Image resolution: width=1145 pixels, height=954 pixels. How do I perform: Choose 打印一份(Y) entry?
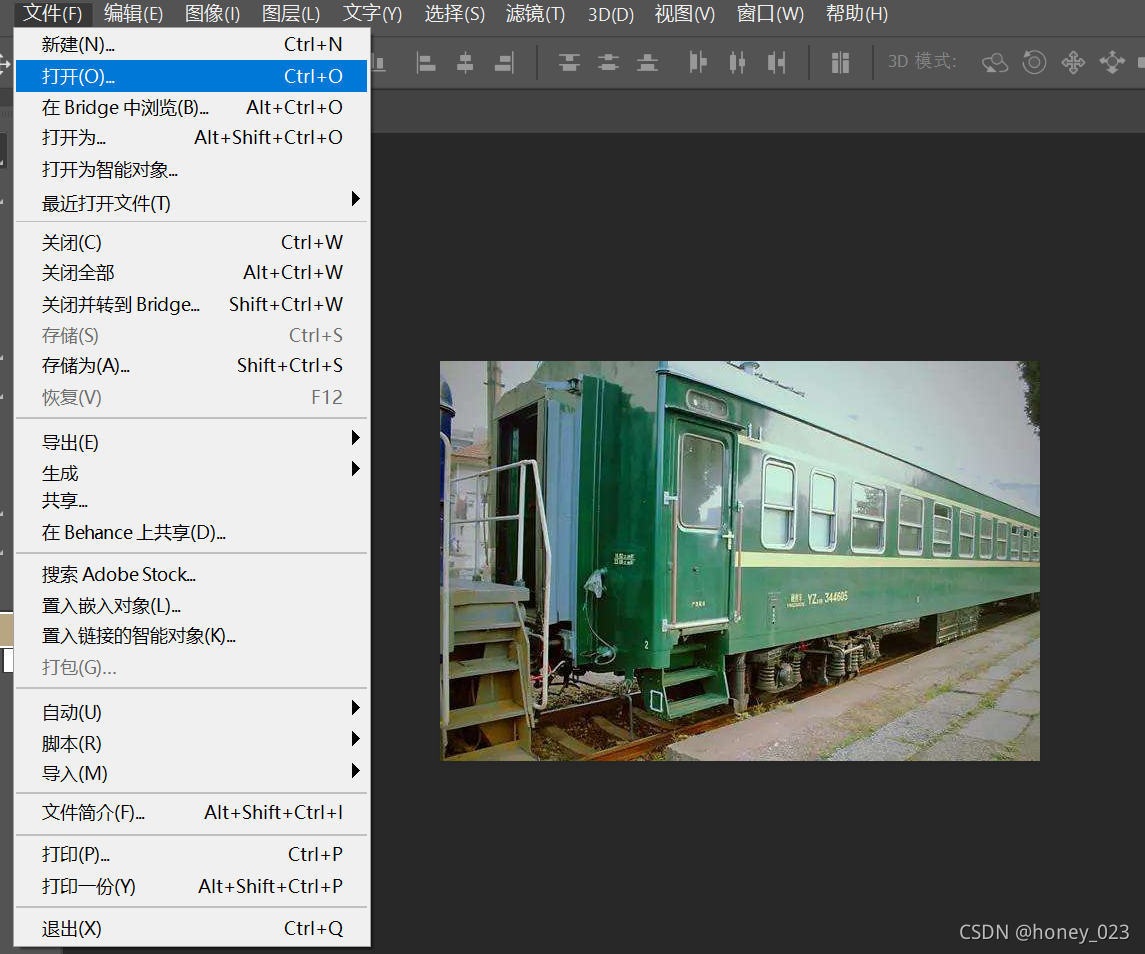coord(191,886)
